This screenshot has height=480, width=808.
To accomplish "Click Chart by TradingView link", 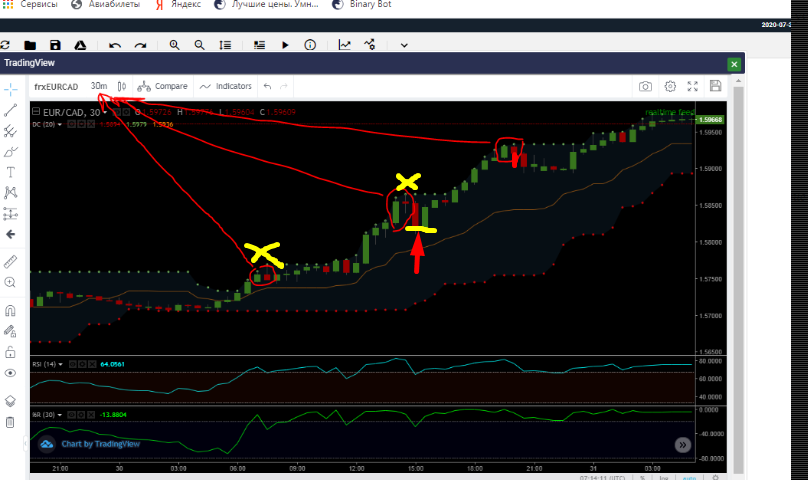I will pos(100,444).
